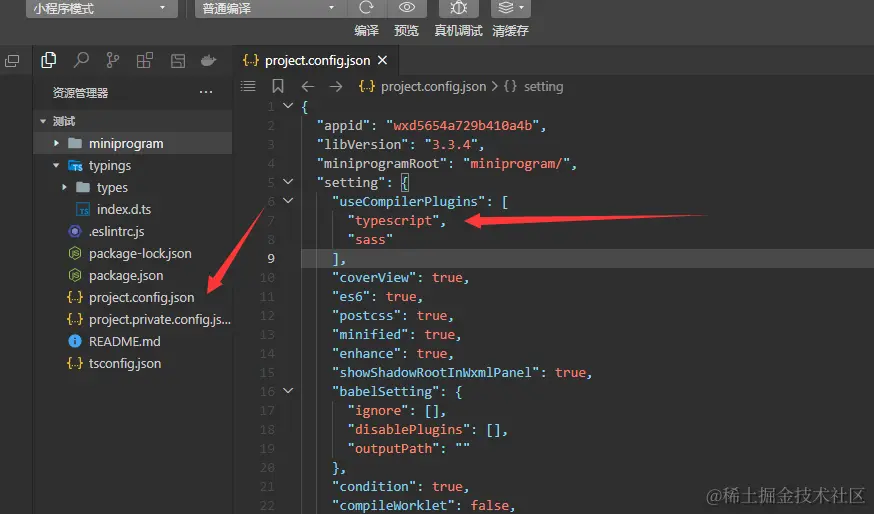This screenshot has width=874, height=514.
Task: Click the "disablePlugins" key
Action: pos(409,430)
